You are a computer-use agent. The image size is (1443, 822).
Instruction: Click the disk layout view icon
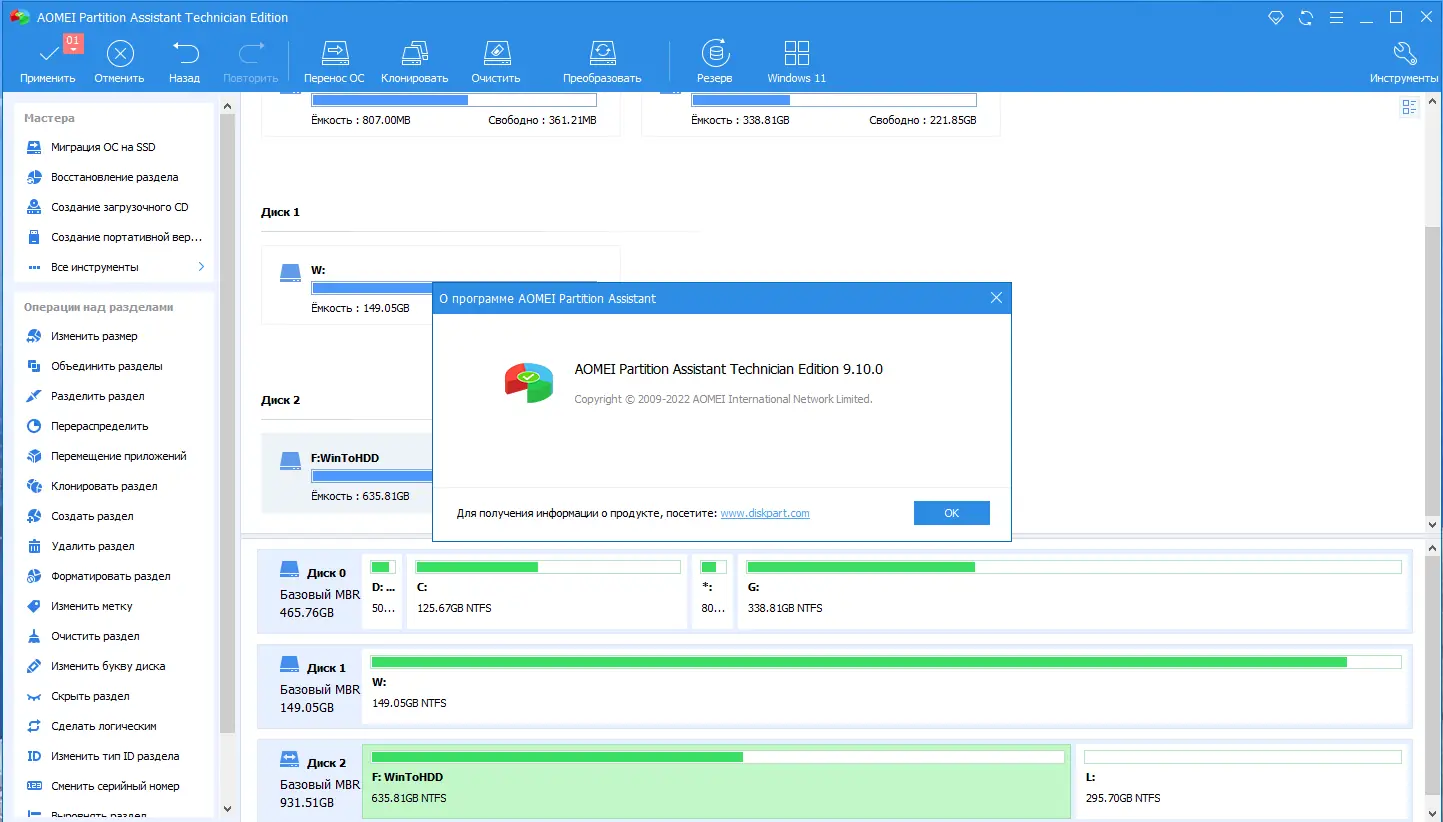(1409, 107)
